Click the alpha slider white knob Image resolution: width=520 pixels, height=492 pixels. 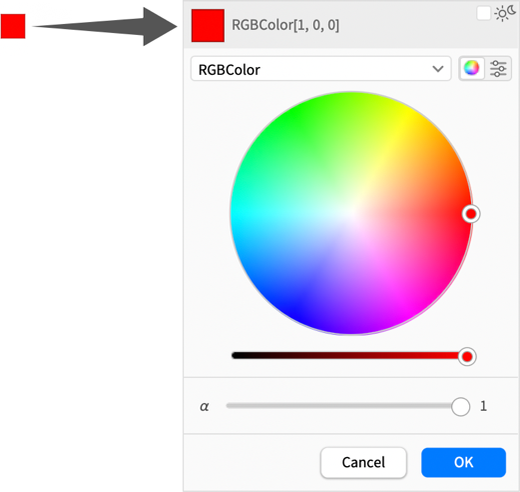click(461, 406)
